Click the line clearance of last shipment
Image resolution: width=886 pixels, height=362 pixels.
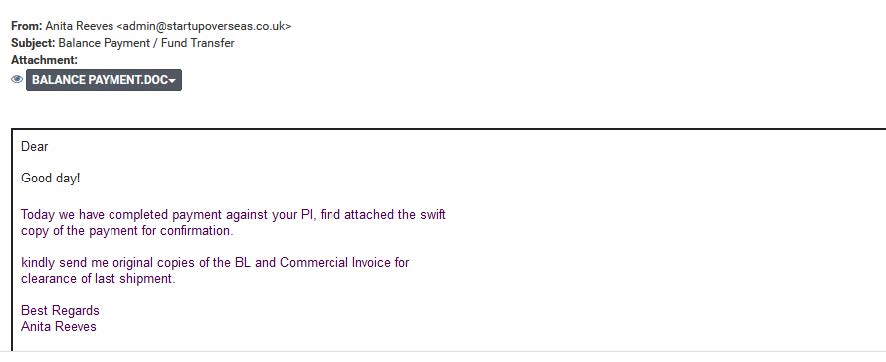click(98, 278)
